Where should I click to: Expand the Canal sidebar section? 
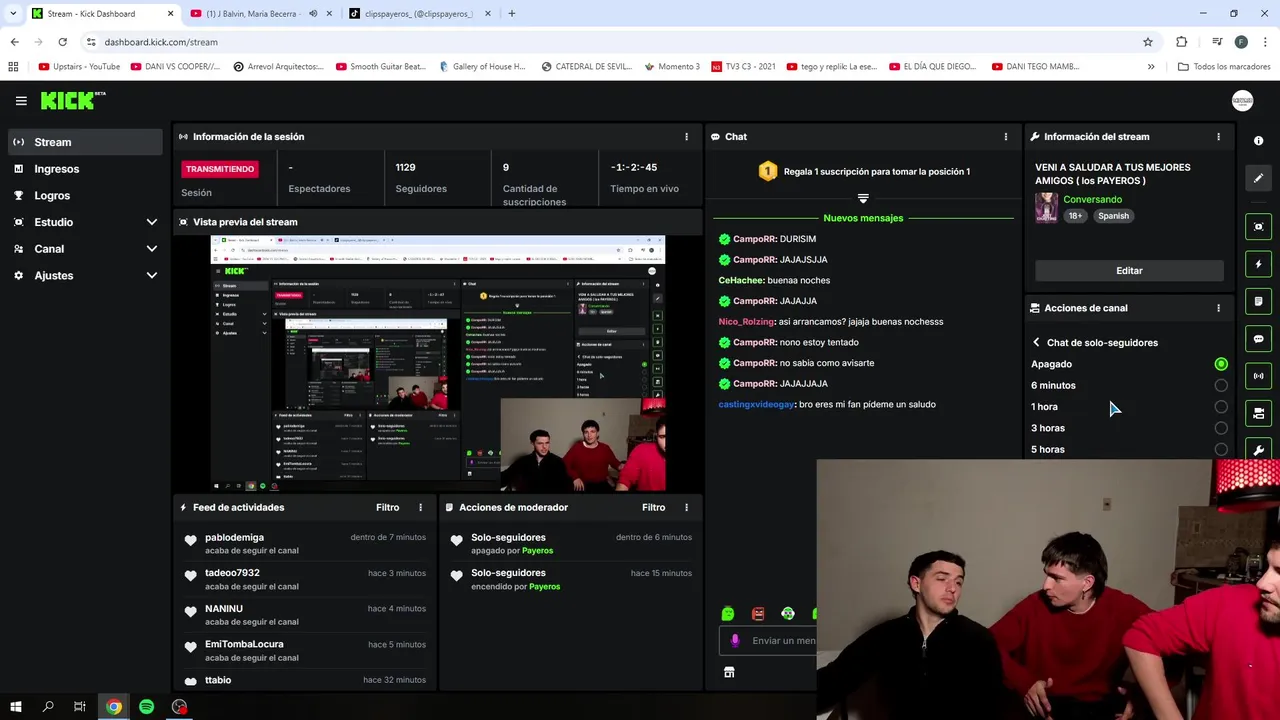coord(152,249)
